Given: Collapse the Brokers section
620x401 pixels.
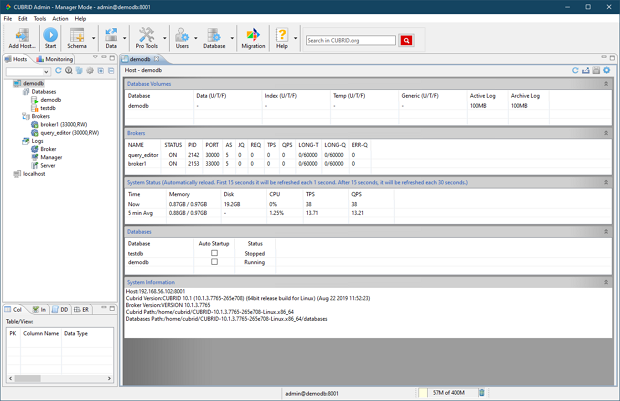Looking at the screenshot, I should (x=605, y=132).
